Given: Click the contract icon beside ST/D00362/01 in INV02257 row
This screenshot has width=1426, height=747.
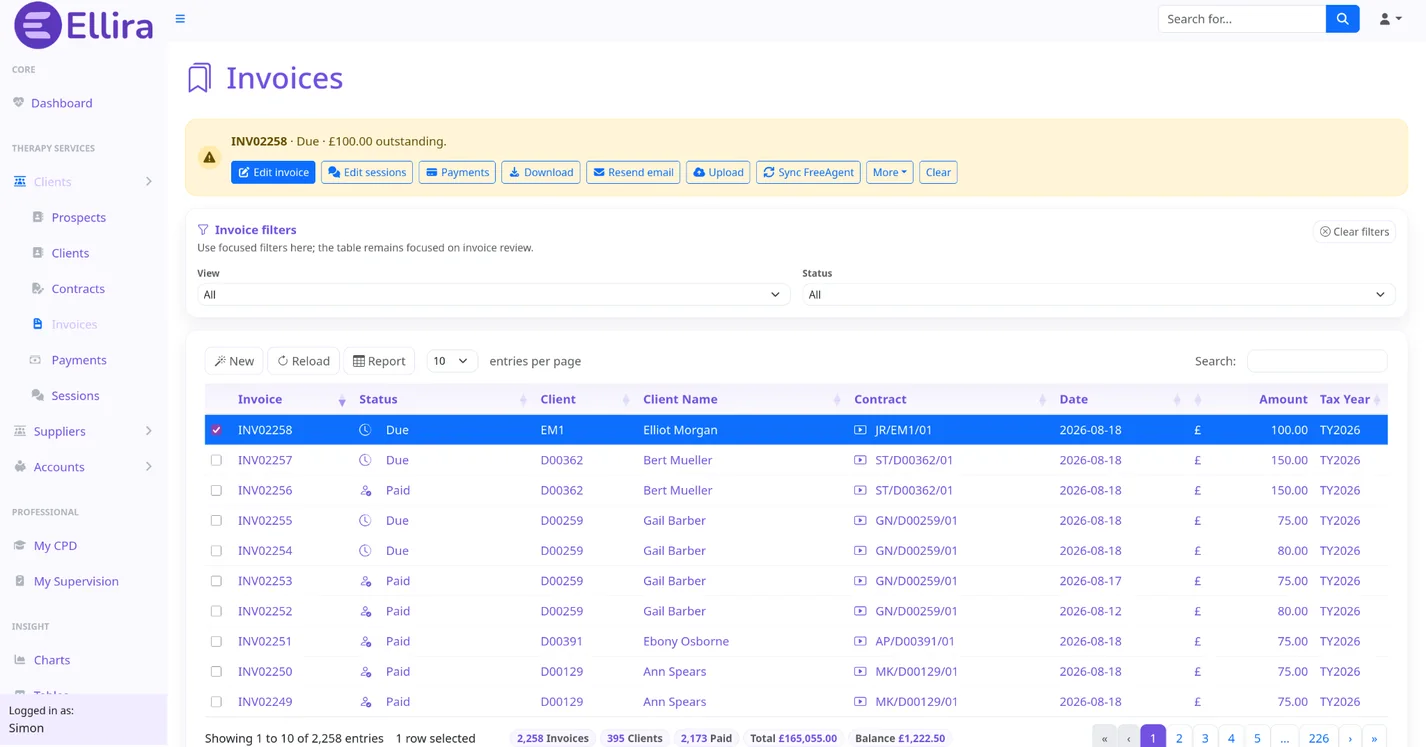Looking at the screenshot, I should coord(860,460).
